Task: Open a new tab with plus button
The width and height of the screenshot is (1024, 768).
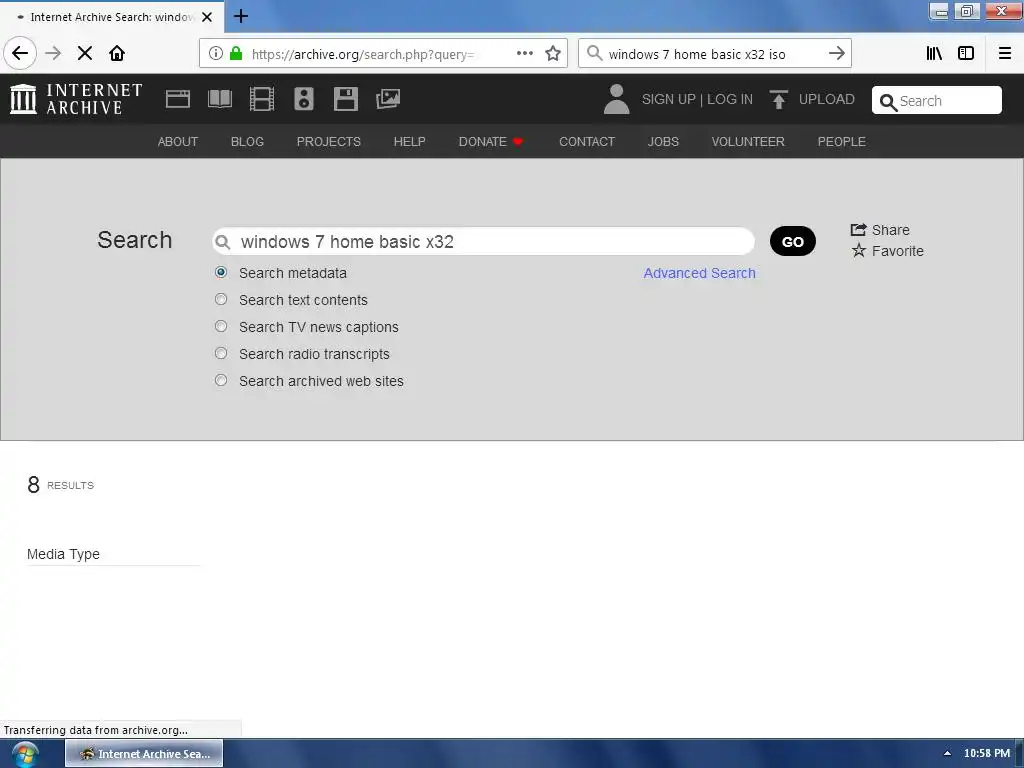Action: [241, 16]
